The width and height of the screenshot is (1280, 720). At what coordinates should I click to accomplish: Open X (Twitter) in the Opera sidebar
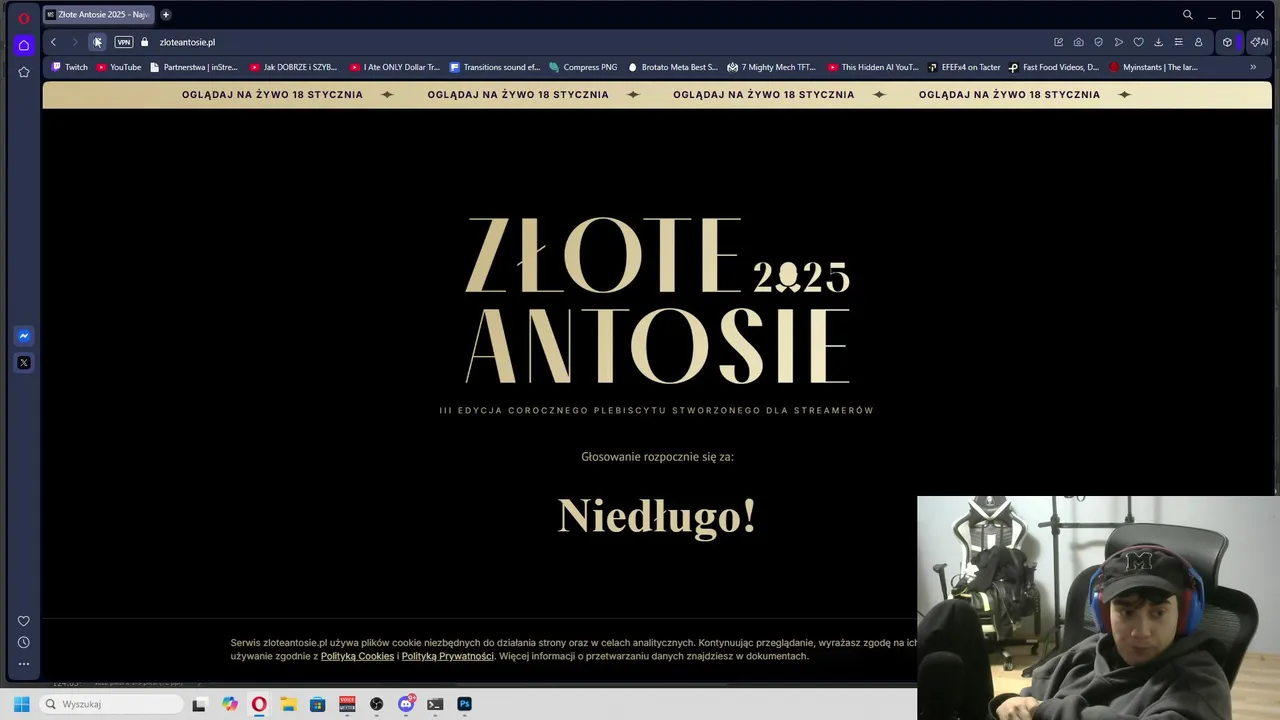tap(24, 363)
